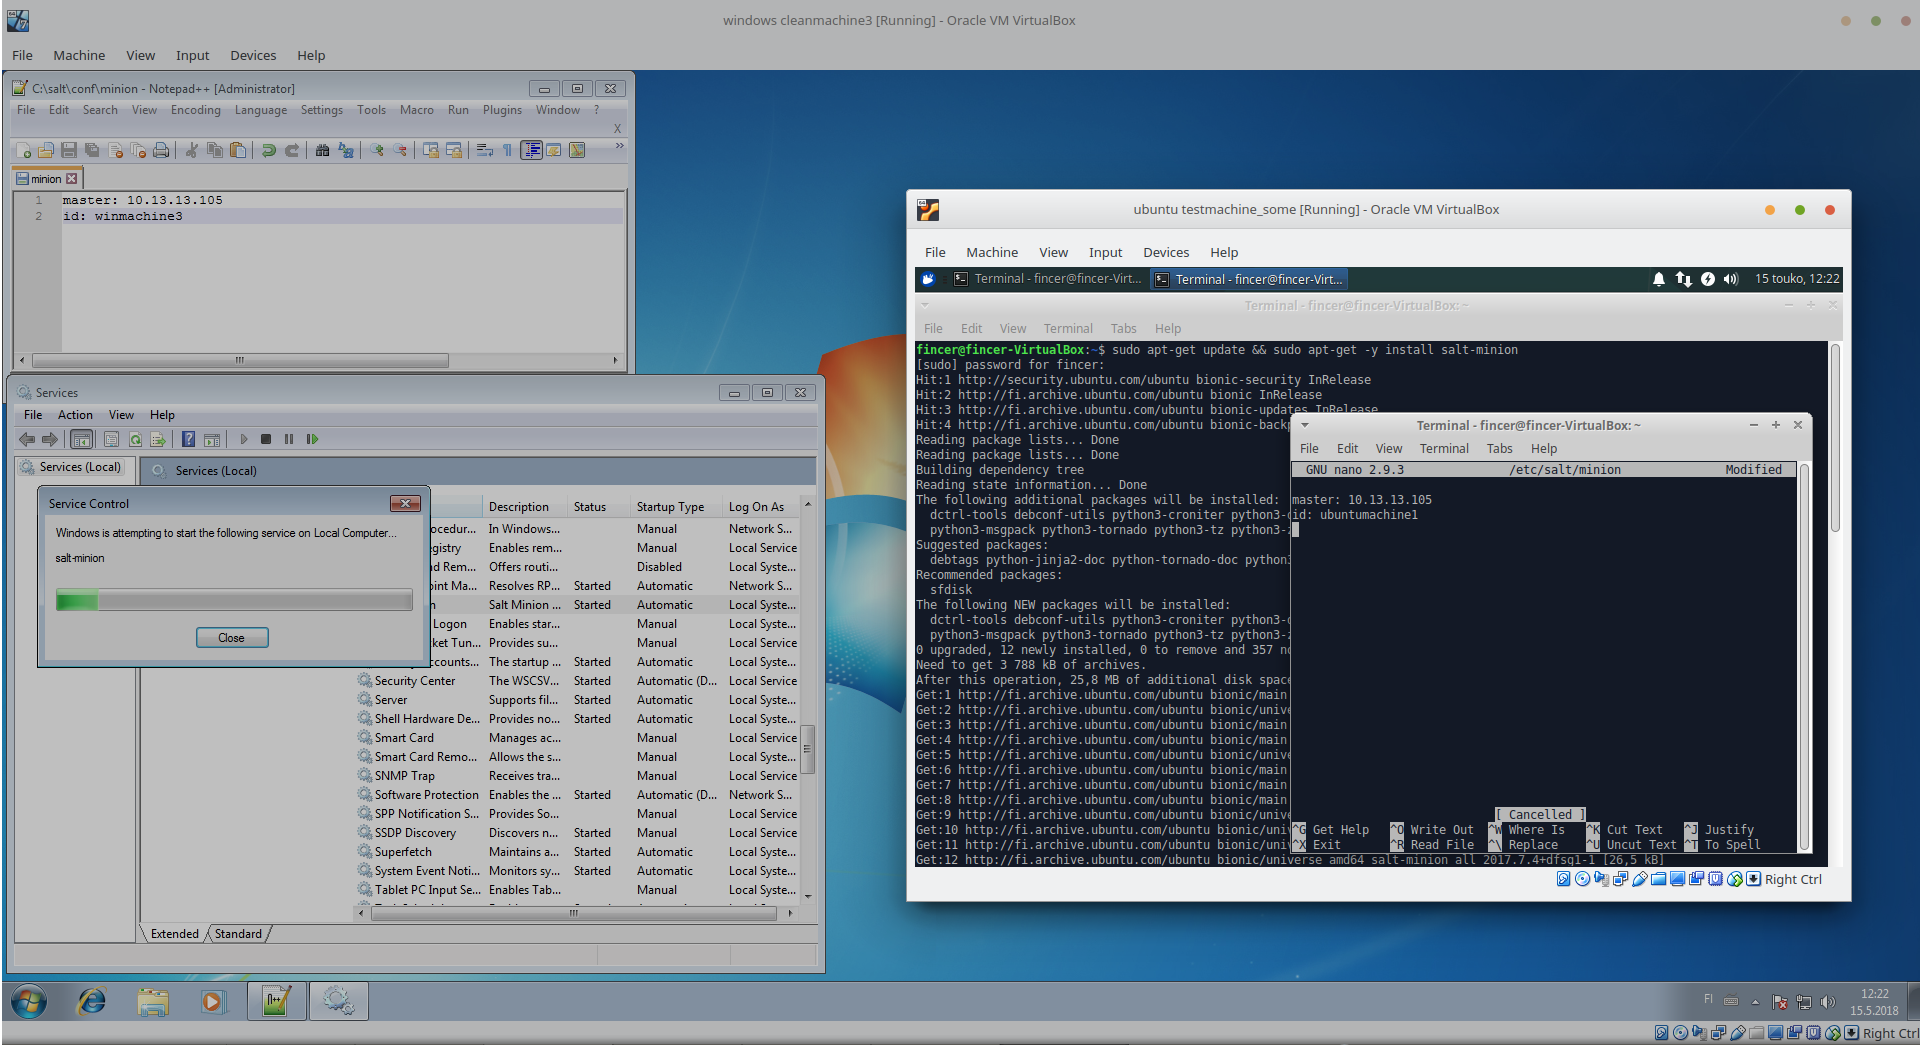
Task: Click Stop Service square button
Action: (266, 439)
